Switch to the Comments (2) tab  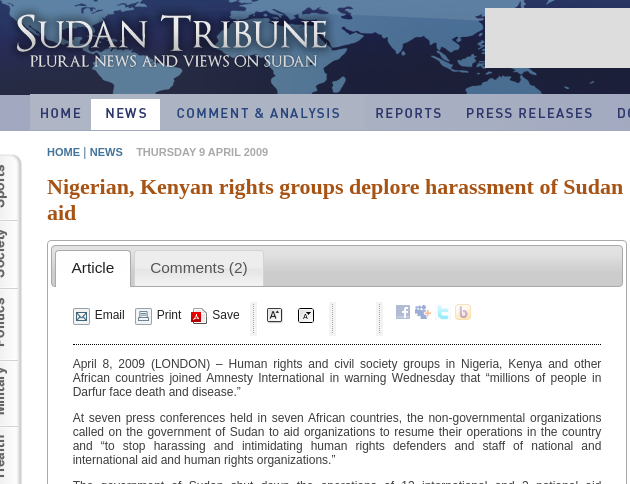point(199,268)
